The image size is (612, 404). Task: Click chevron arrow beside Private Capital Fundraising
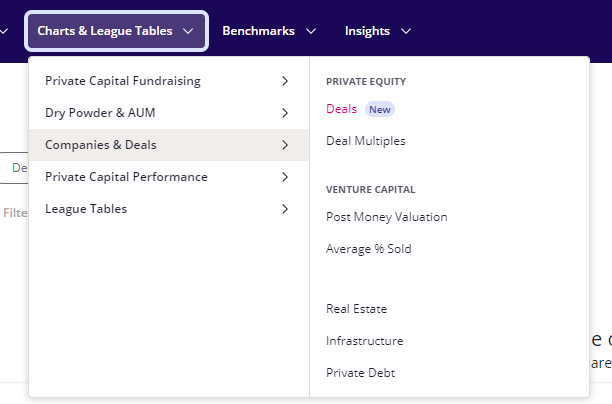[x=285, y=81]
